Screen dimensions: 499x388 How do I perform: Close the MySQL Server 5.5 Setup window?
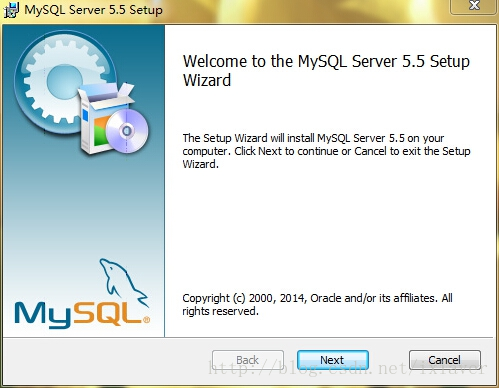(474, 6)
